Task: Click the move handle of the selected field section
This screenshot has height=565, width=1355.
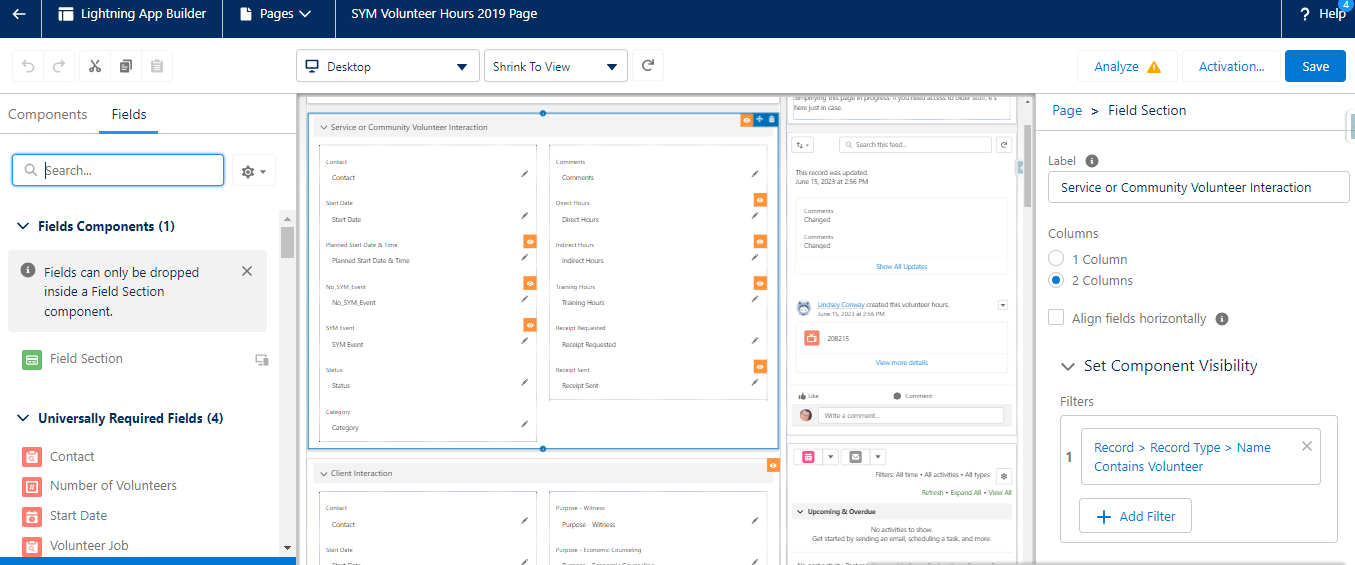Action: [x=759, y=120]
